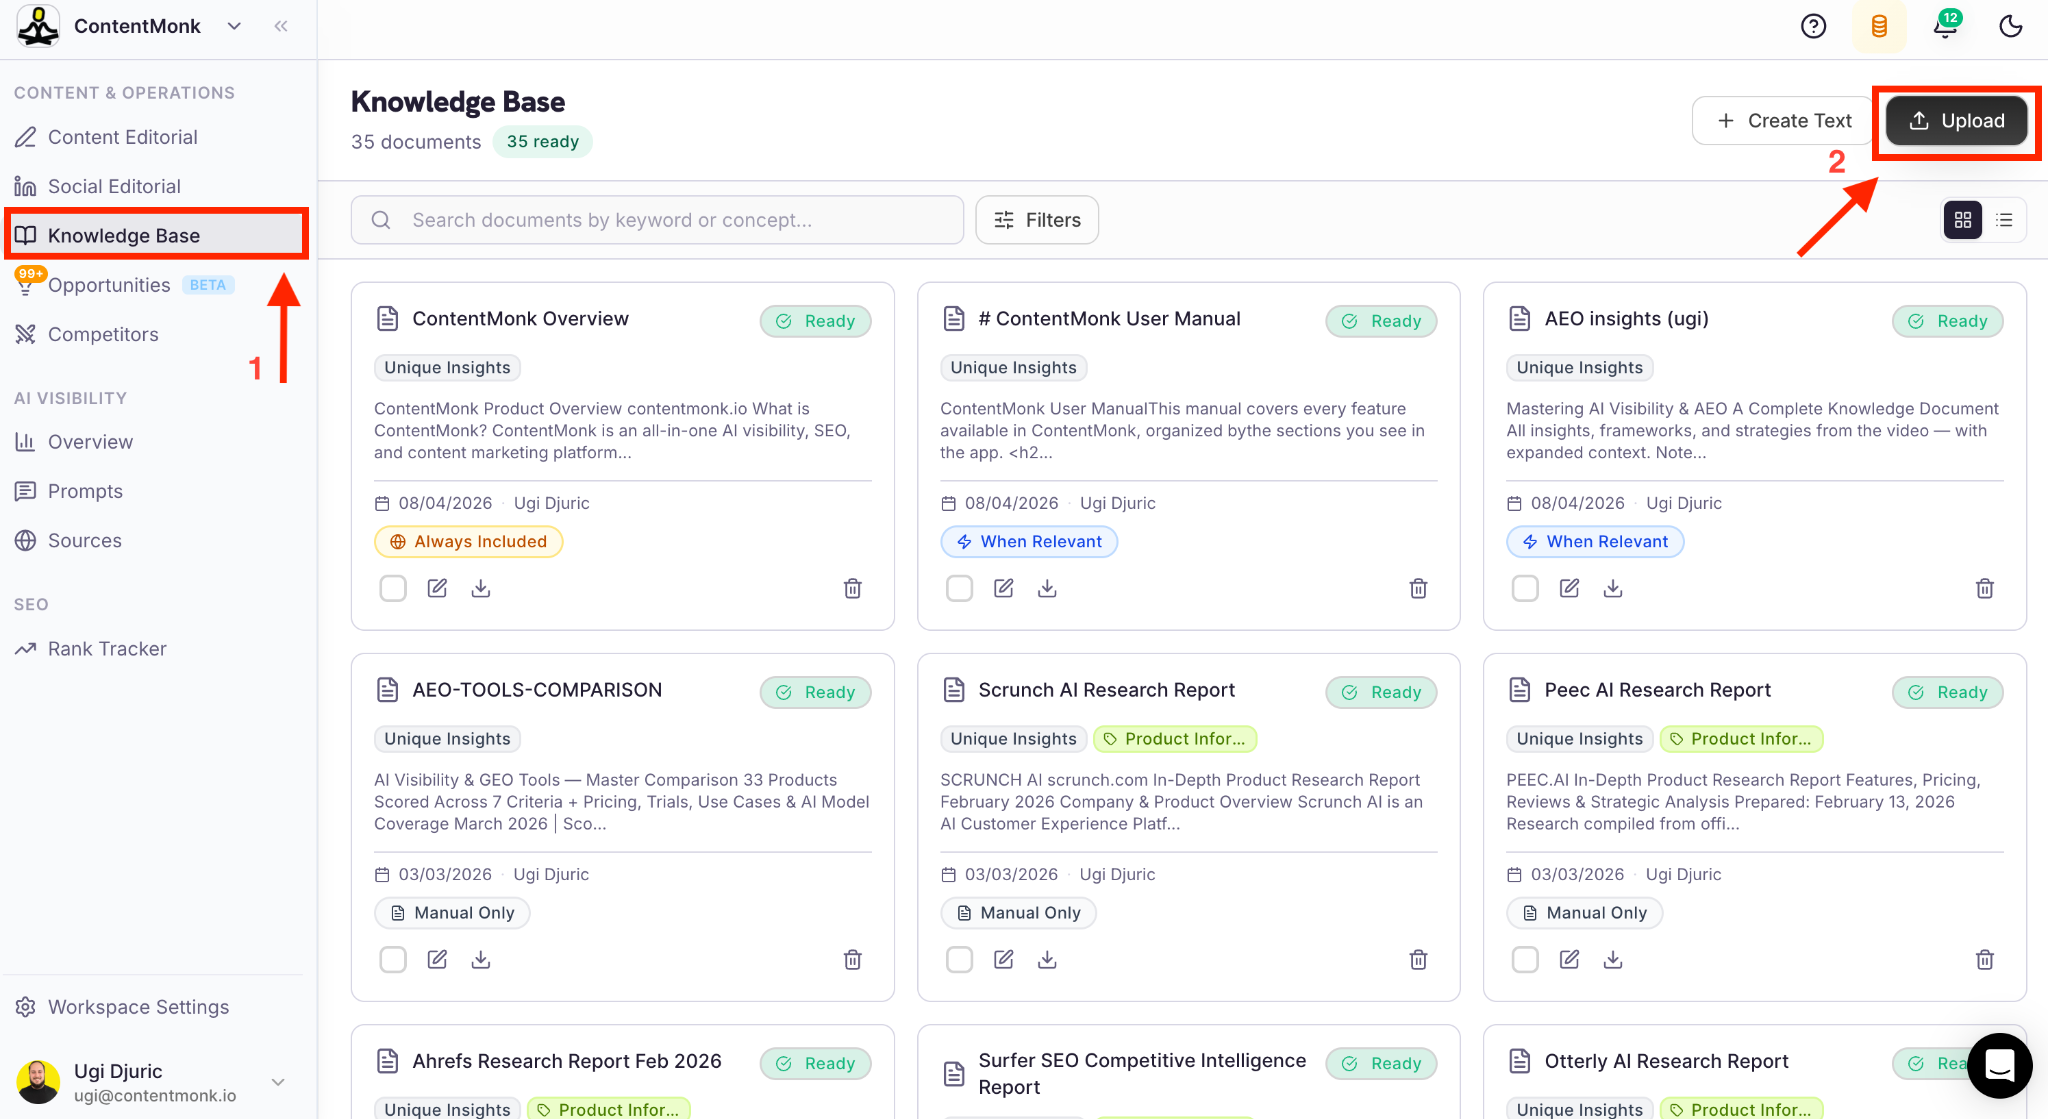Open the help question mark icon

[1813, 26]
